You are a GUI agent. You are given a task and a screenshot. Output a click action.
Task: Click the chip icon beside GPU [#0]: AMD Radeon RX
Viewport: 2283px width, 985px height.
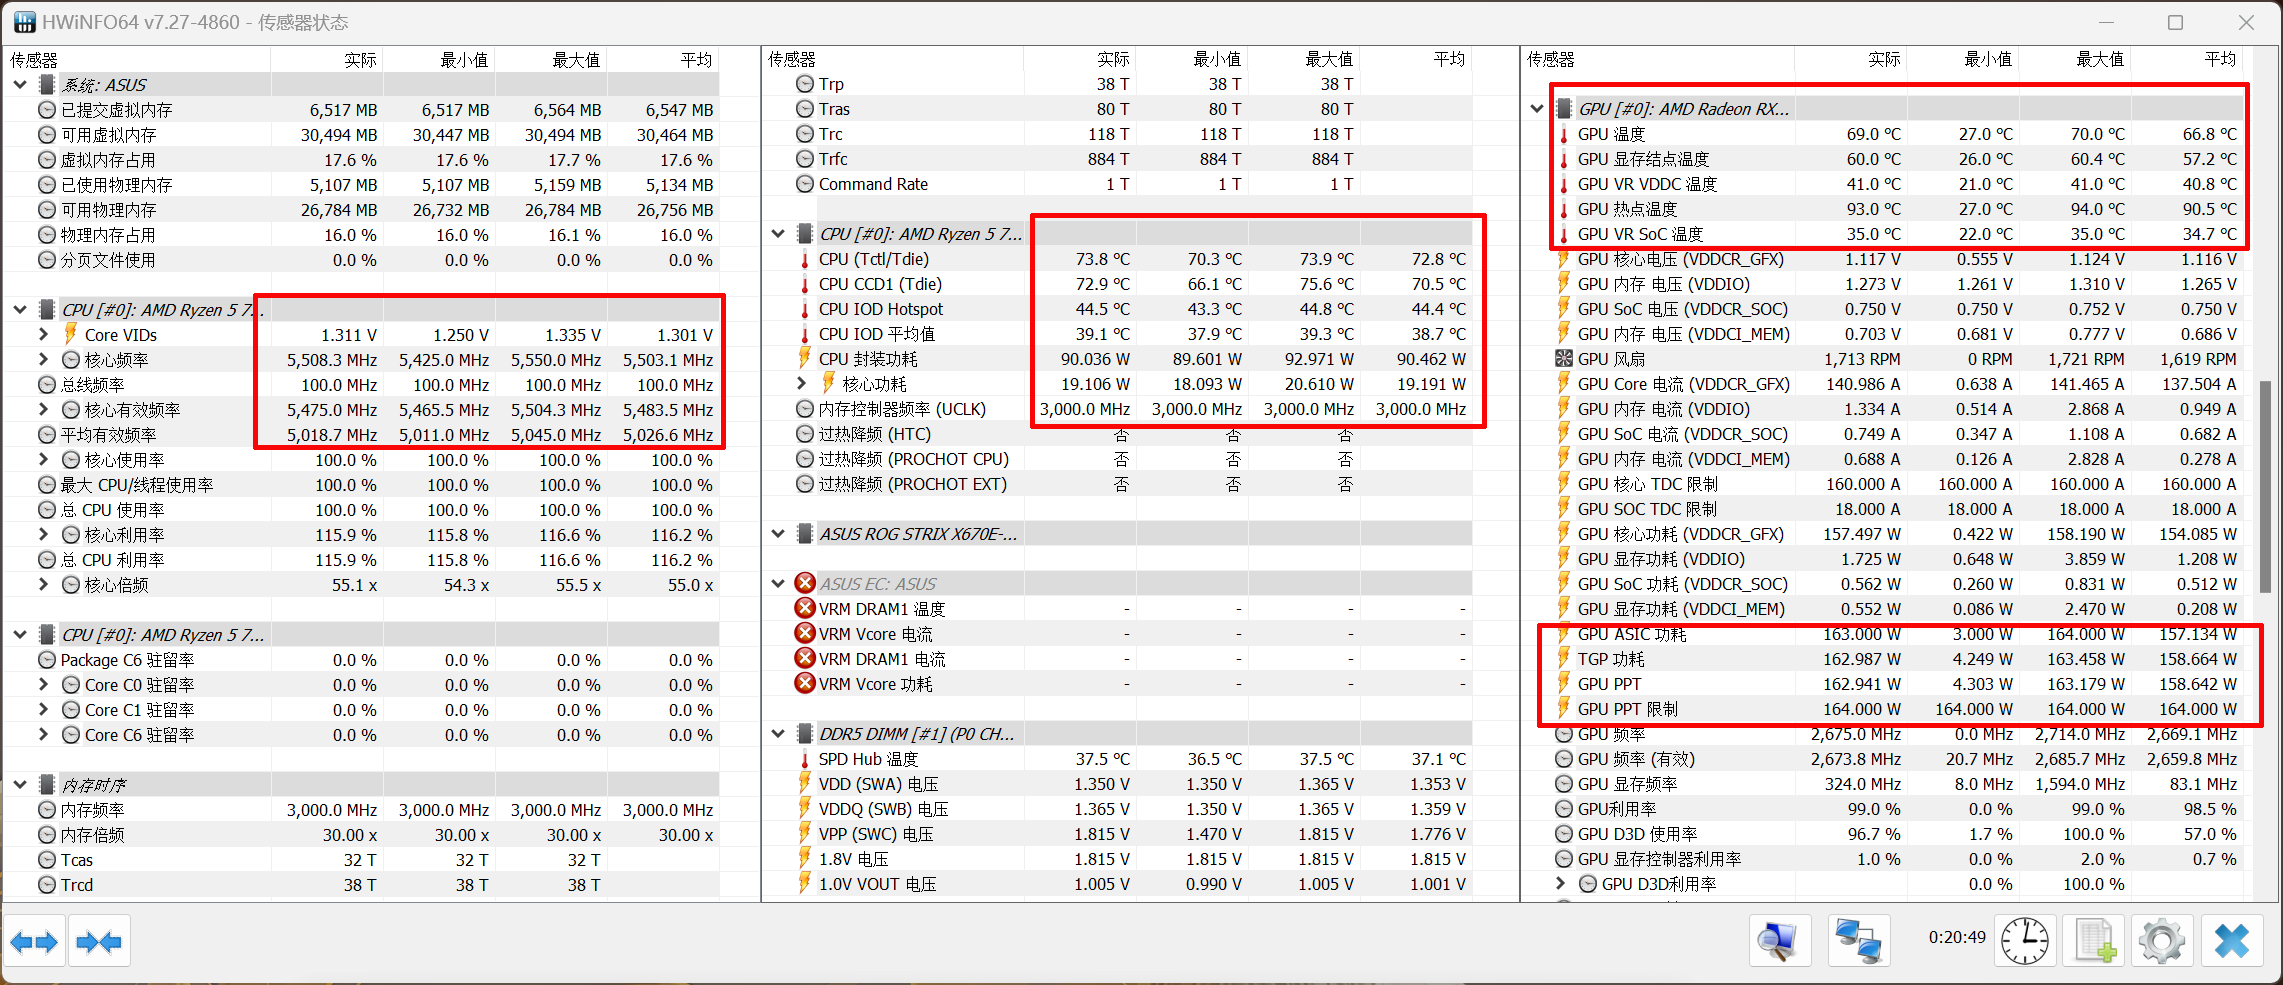[x=1564, y=109]
